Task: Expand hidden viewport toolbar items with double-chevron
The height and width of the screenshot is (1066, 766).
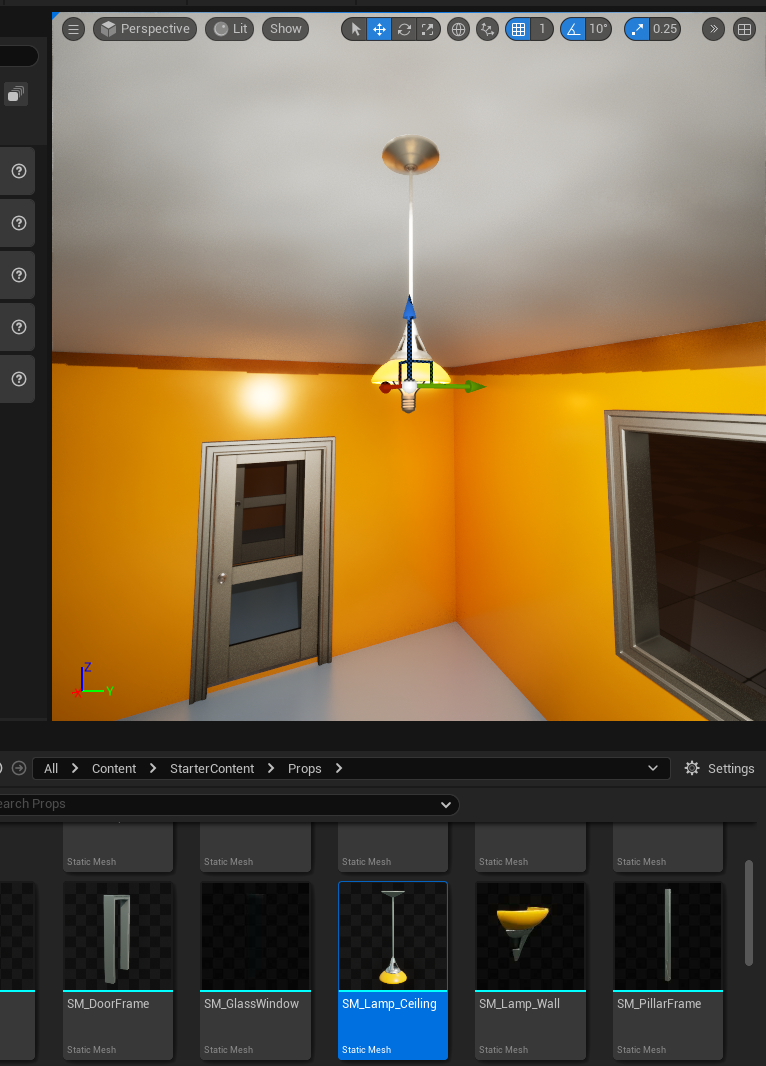Action: tap(713, 29)
